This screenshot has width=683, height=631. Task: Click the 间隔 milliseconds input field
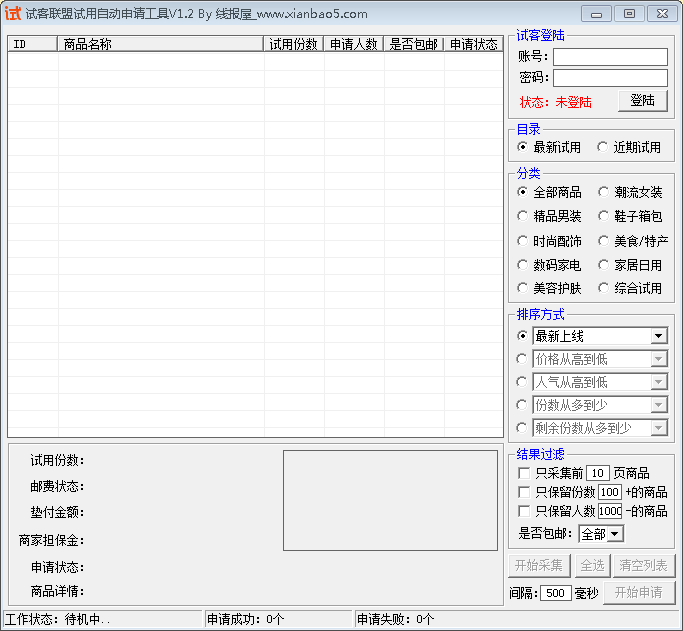click(556, 593)
